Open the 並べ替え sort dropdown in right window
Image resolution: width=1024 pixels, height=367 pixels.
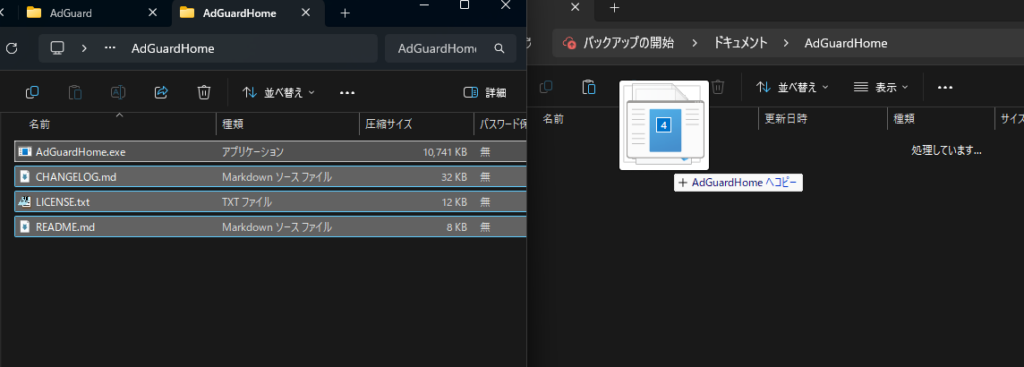pyautogui.click(x=793, y=87)
